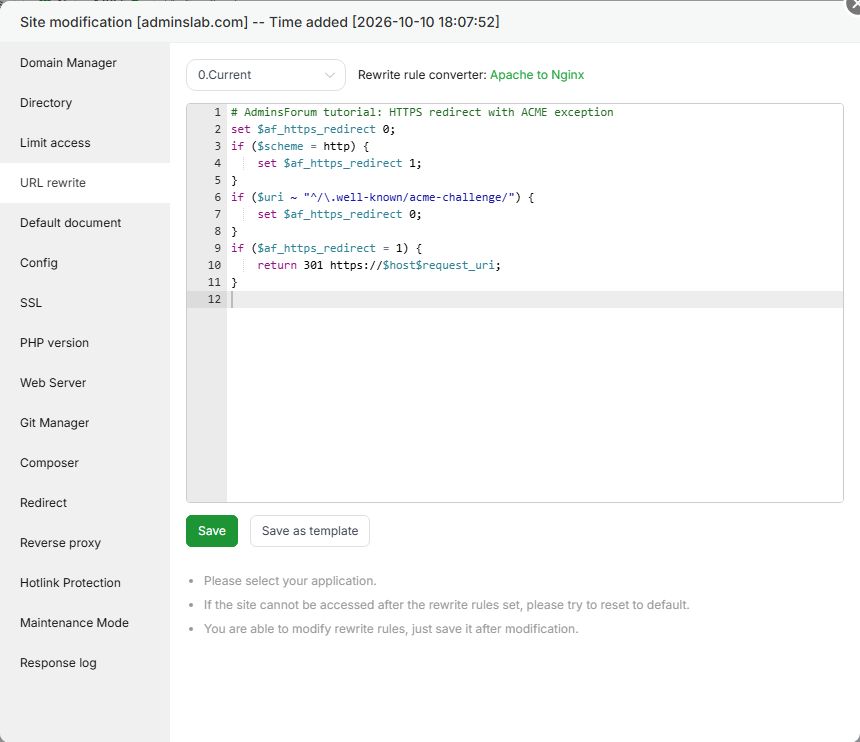Click line number 4 in gutter

217,163
